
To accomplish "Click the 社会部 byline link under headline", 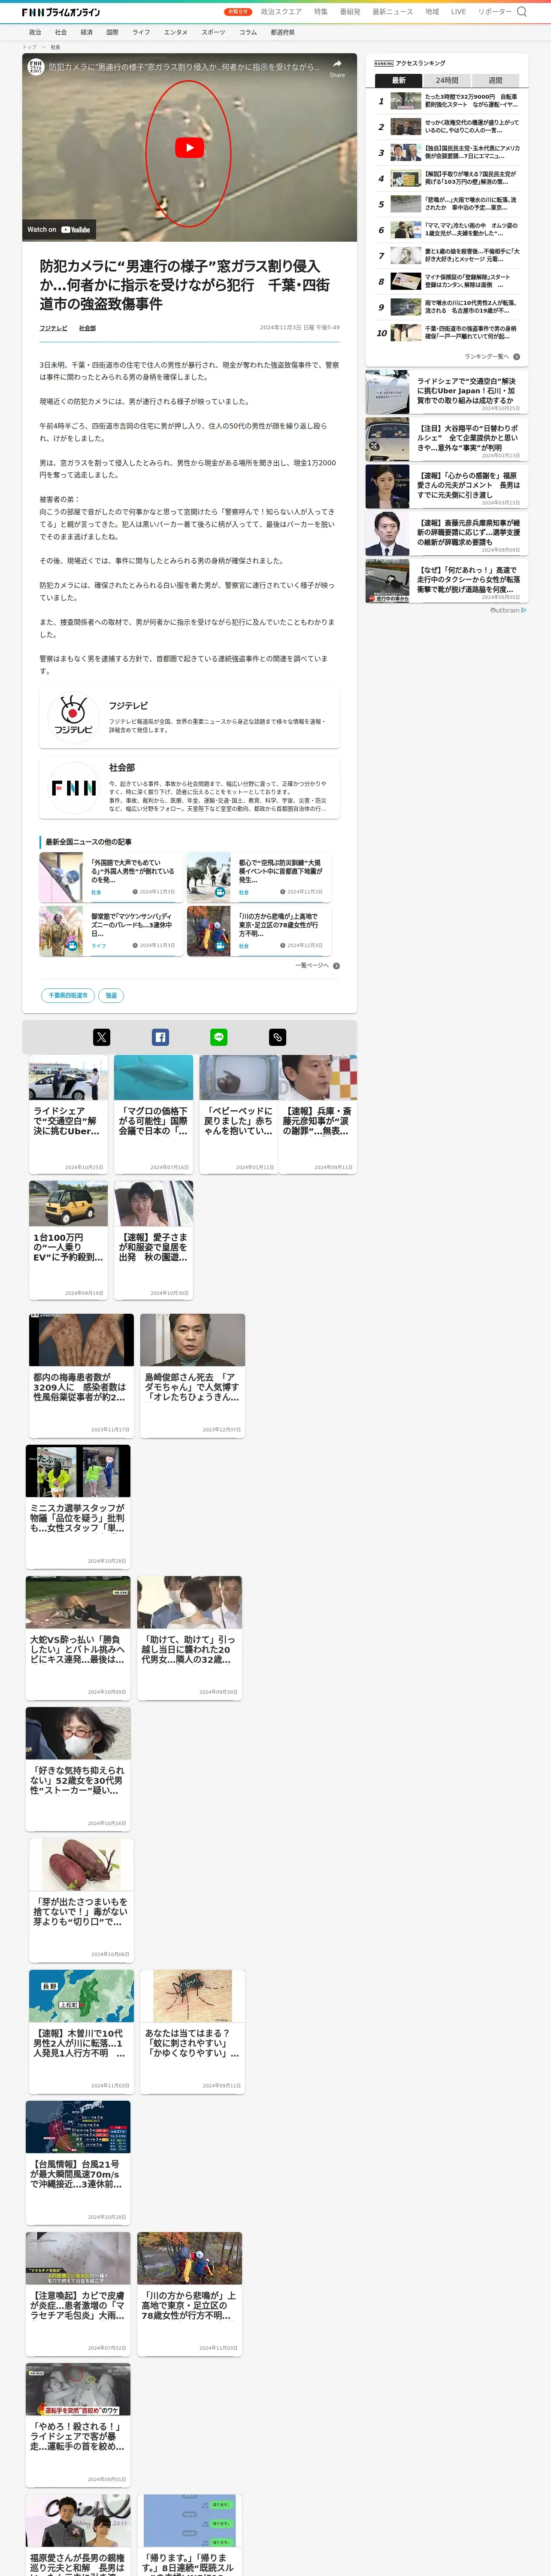I will click(88, 328).
